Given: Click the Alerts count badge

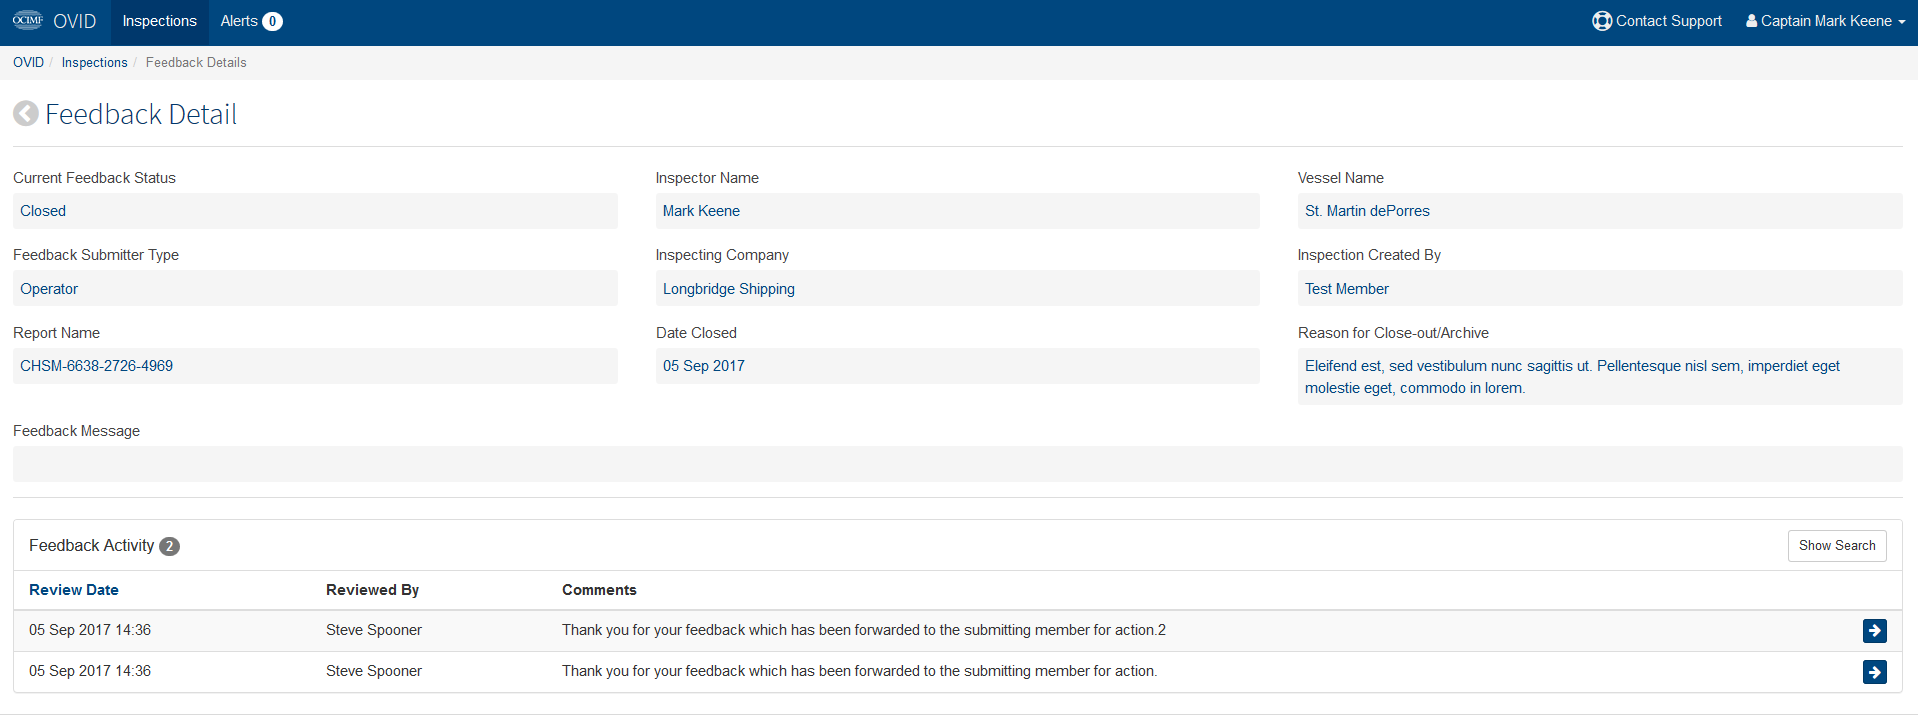Looking at the screenshot, I should 272,22.
